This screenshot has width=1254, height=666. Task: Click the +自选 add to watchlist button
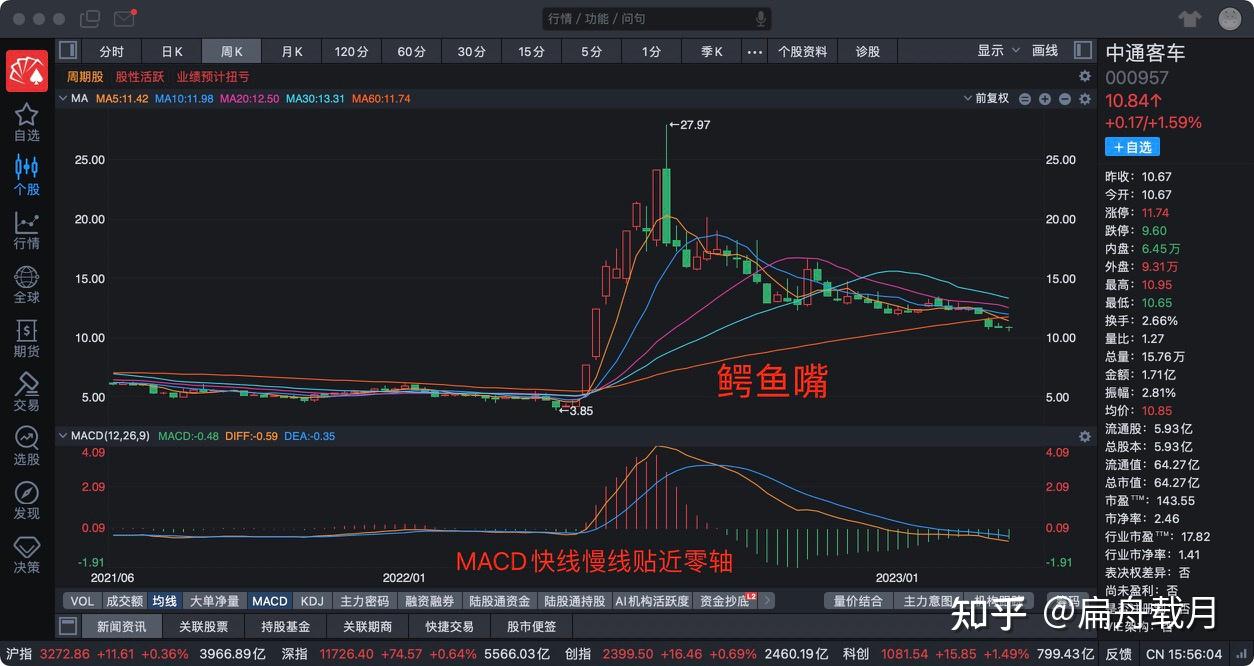point(1132,146)
